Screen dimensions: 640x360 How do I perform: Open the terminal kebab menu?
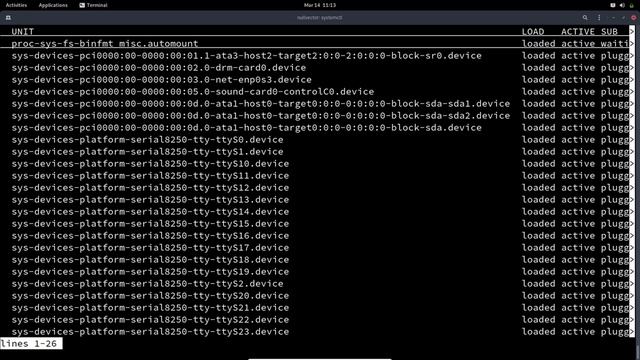(x=599, y=18)
